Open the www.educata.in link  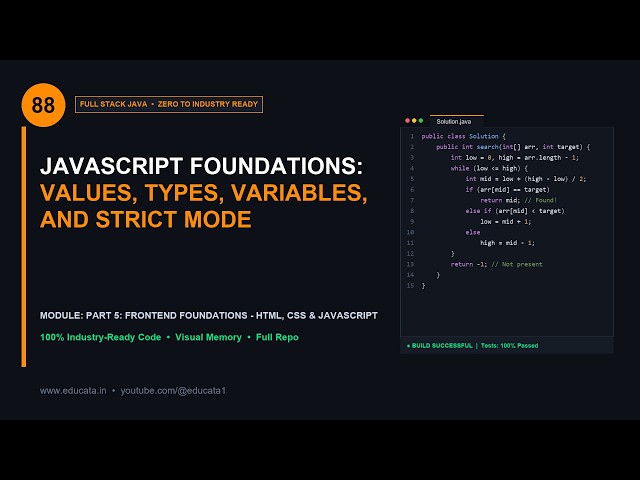coord(73,391)
